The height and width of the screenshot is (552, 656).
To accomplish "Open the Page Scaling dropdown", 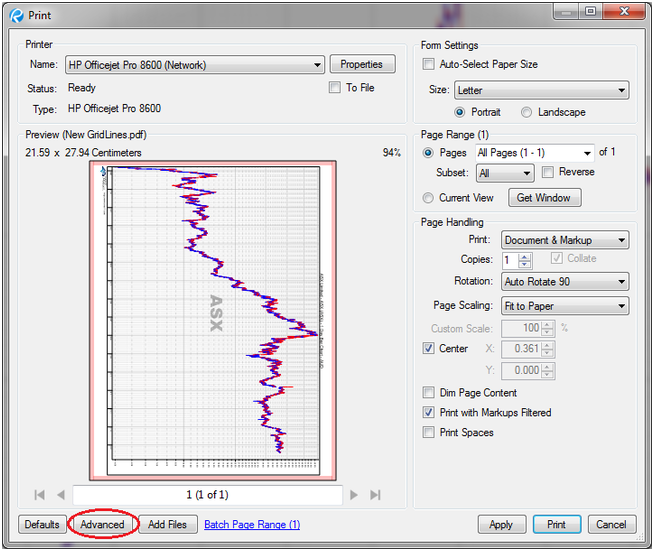I will [621, 306].
